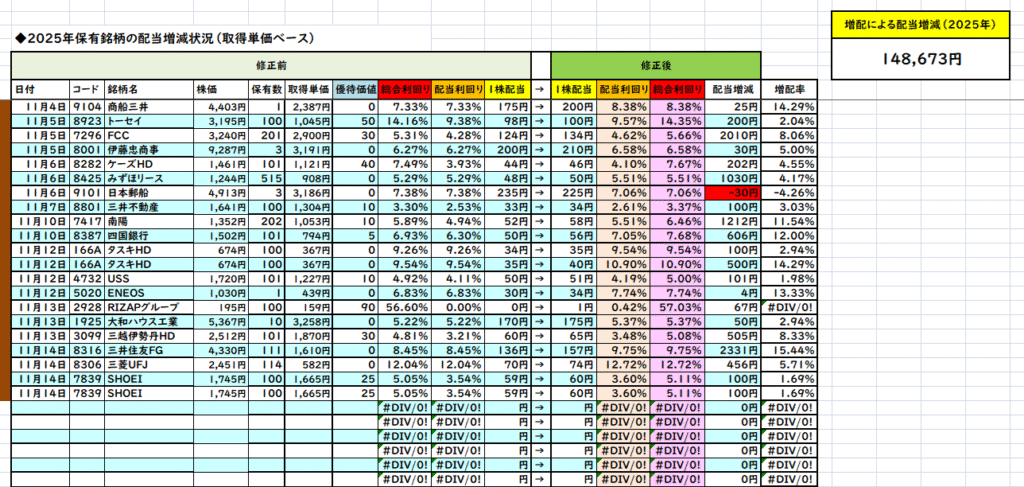
Task: Select the 56.60% total yield cell
Action: 405,307
